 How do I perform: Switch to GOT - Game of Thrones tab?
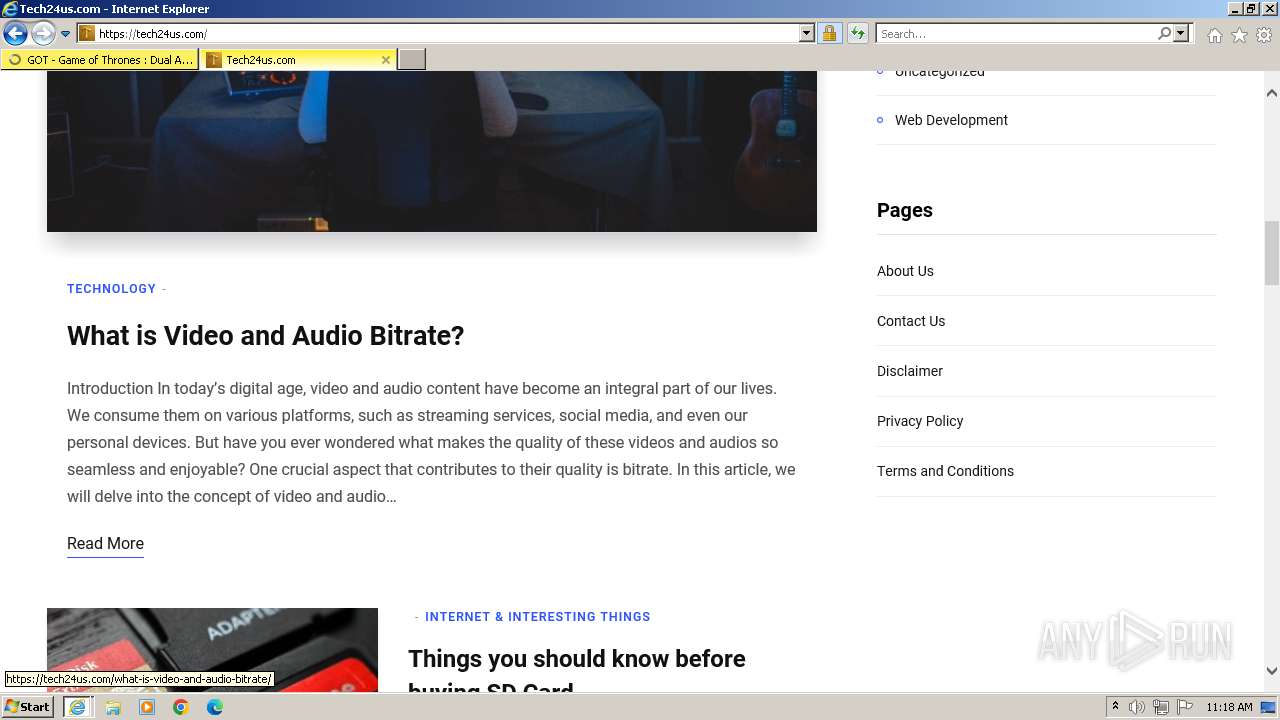point(100,60)
